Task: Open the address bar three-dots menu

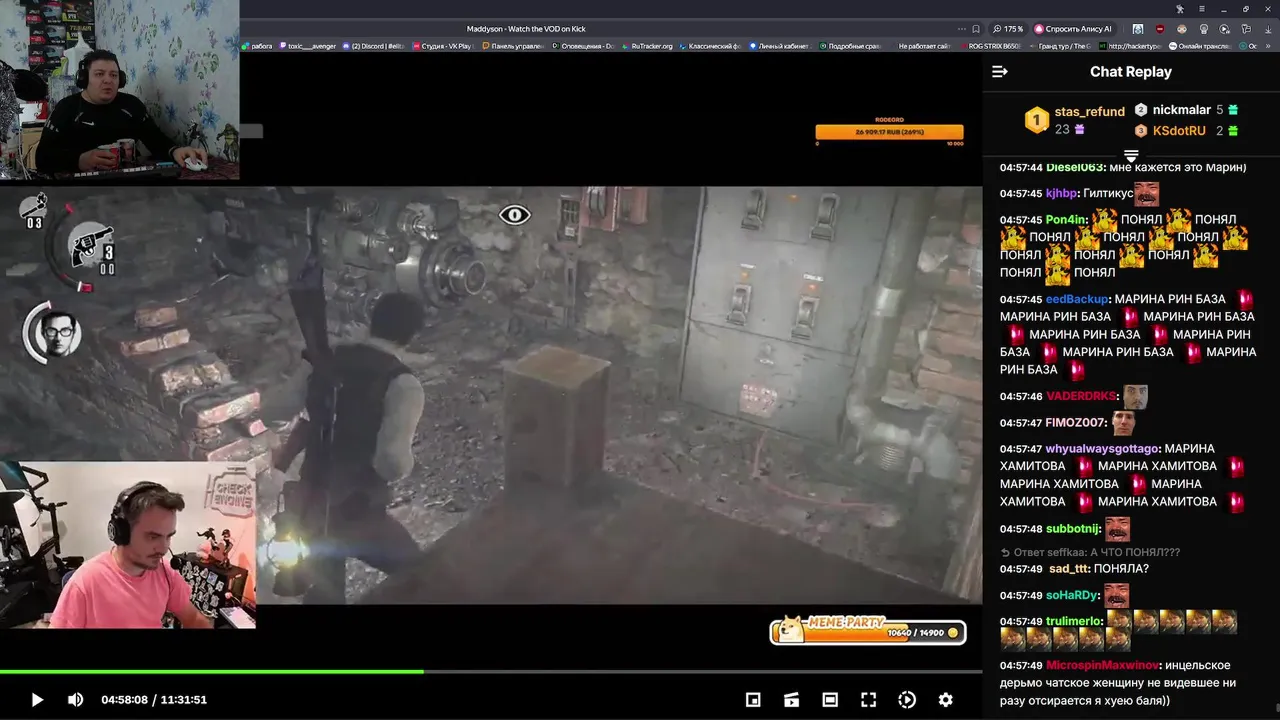Action: tap(962, 29)
